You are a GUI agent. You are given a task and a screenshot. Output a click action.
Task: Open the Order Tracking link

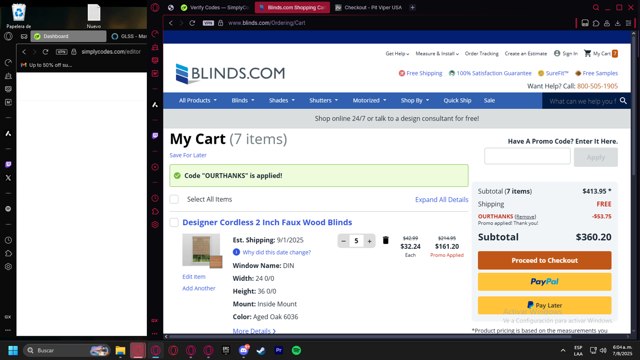point(482,53)
